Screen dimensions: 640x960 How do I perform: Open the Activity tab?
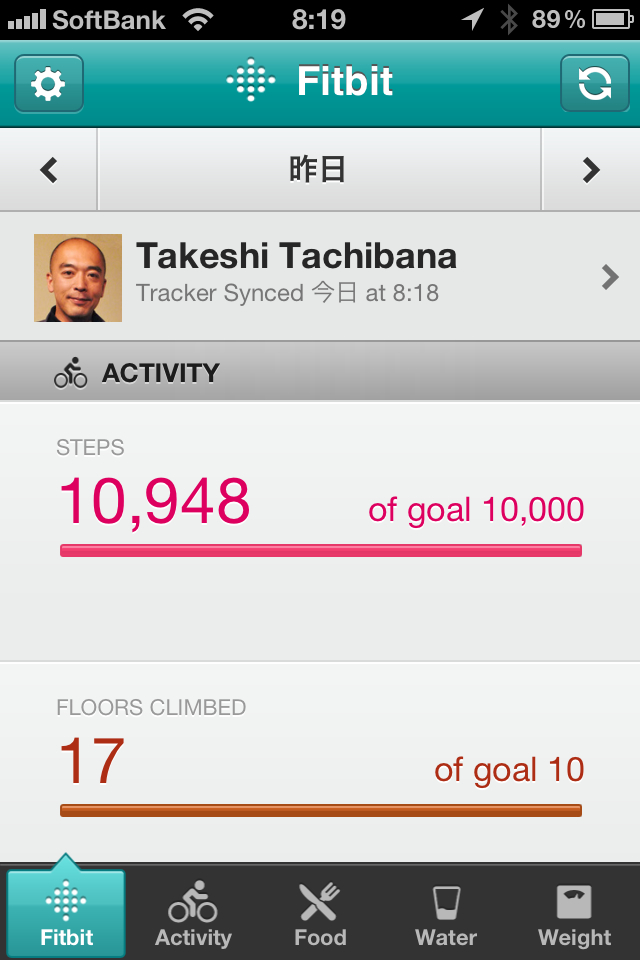(x=193, y=913)
